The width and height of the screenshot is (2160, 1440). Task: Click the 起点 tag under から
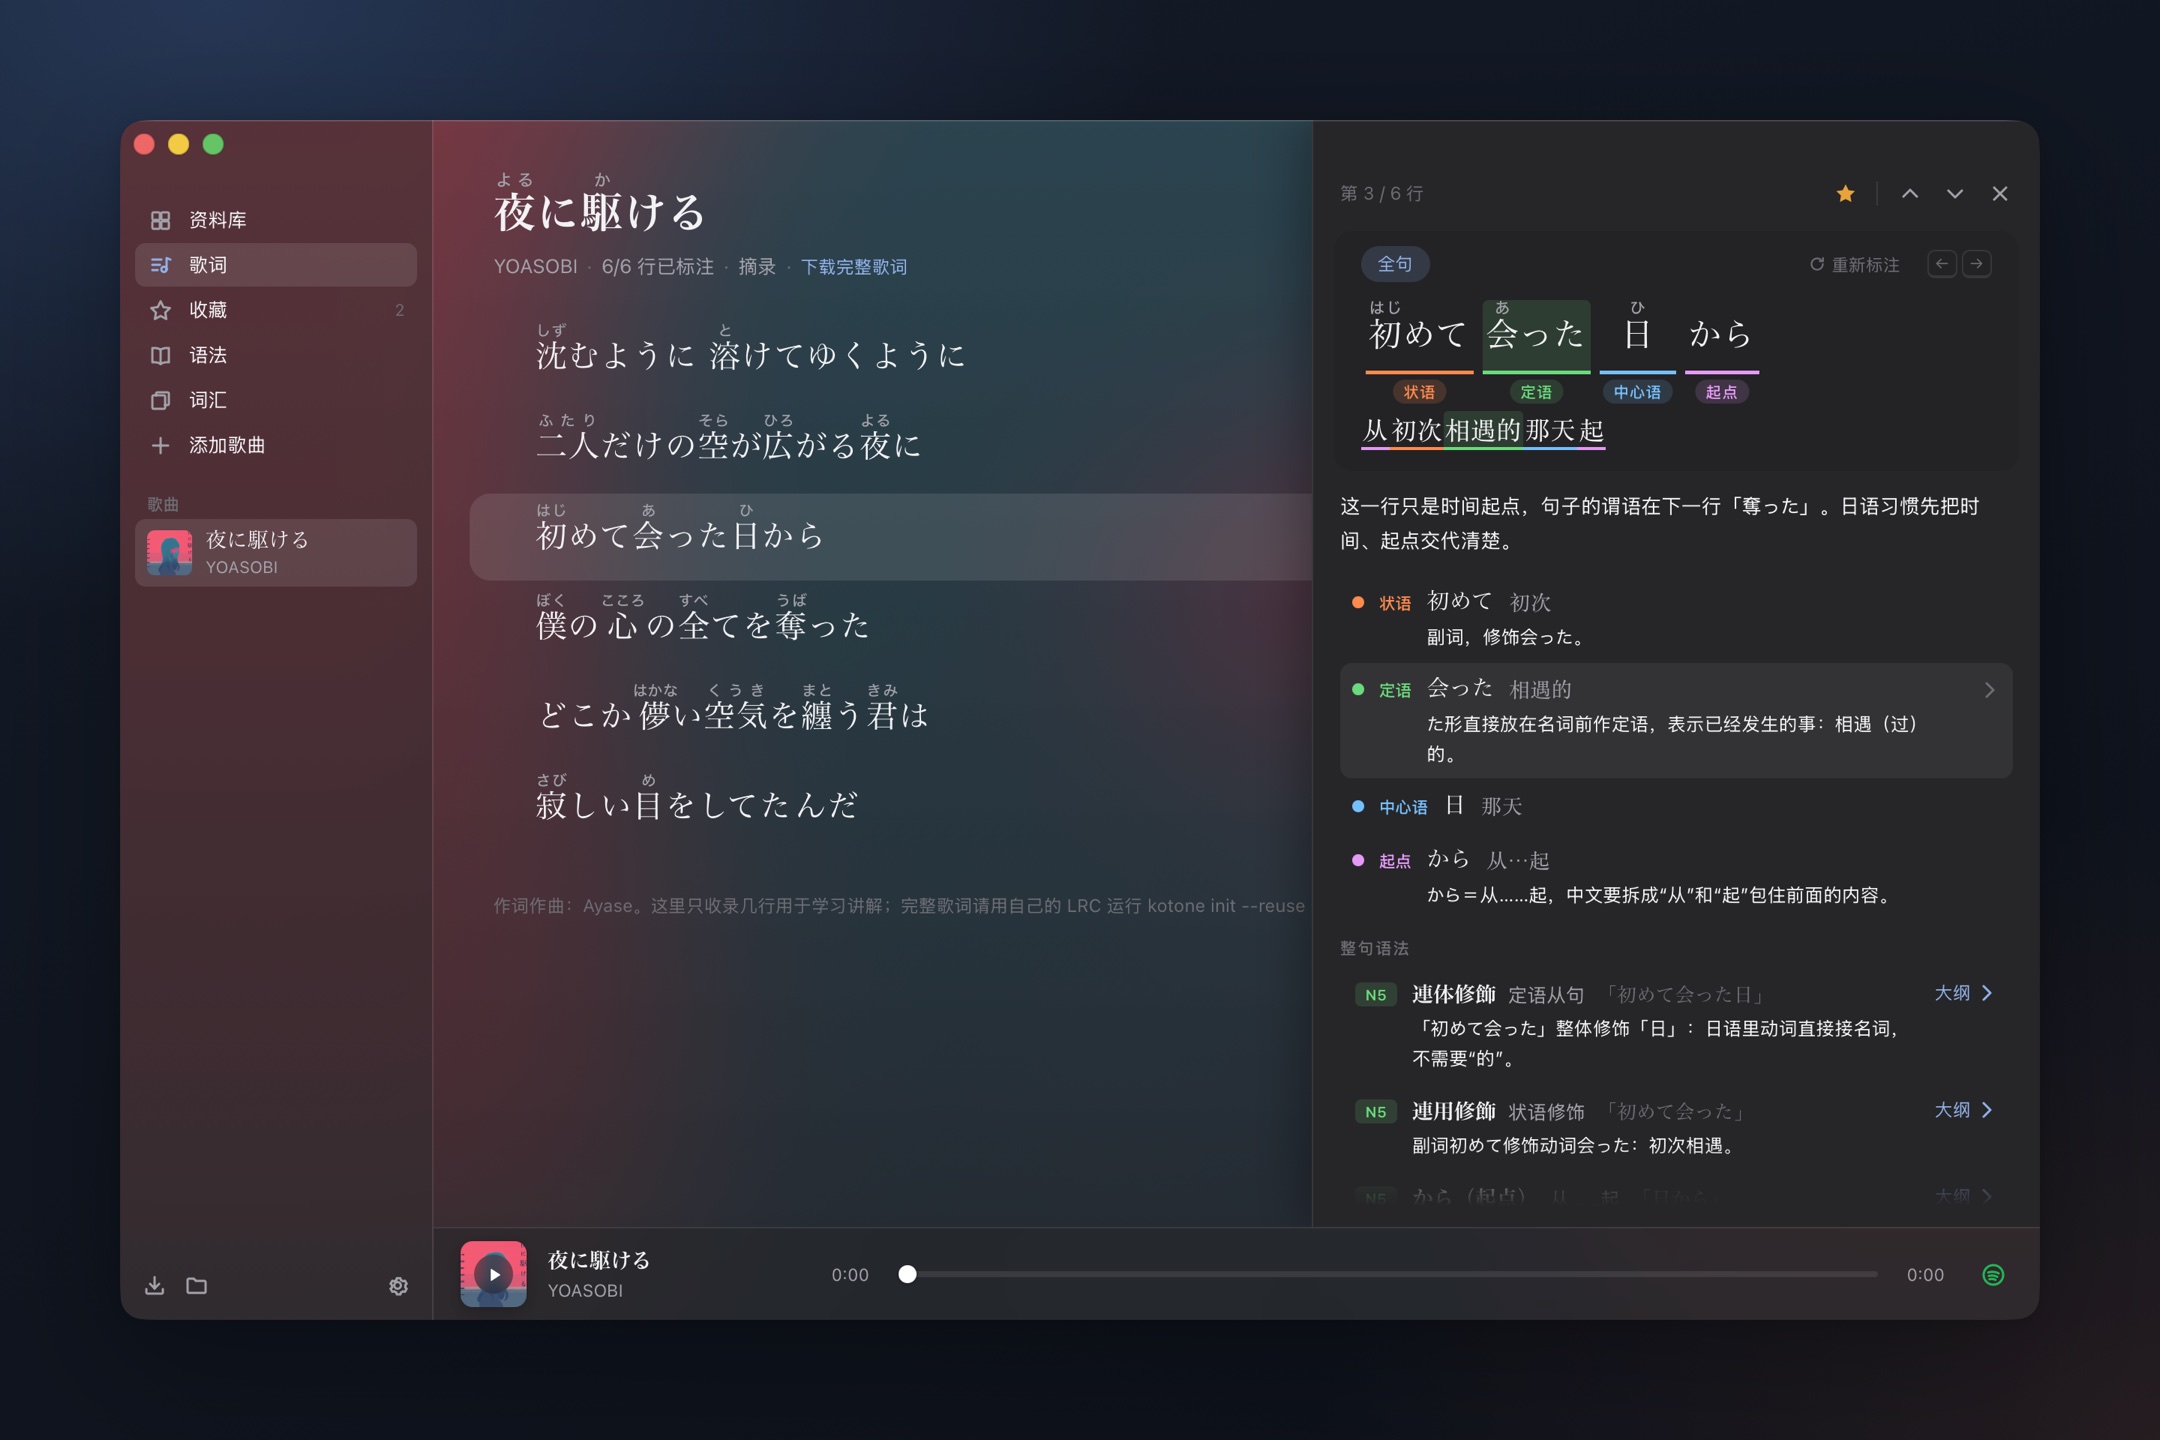pos(1721,392)
